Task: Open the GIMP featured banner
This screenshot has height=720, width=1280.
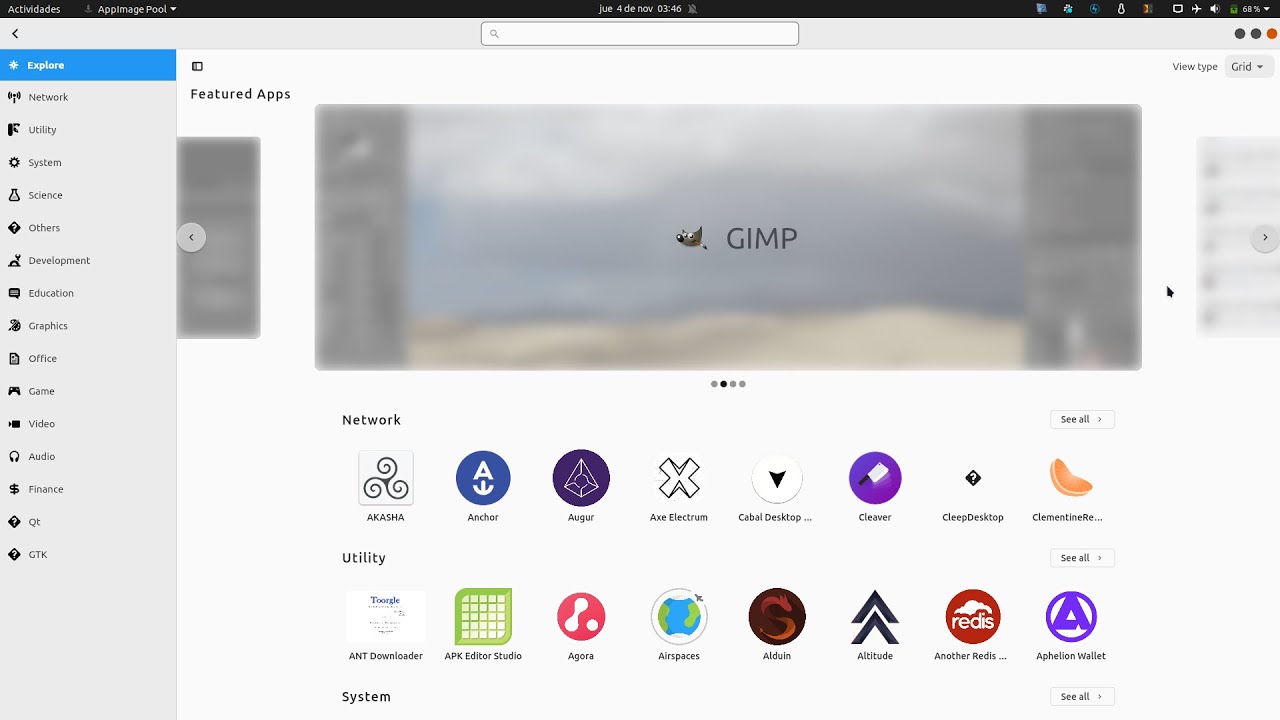Action: click(728, 237)
